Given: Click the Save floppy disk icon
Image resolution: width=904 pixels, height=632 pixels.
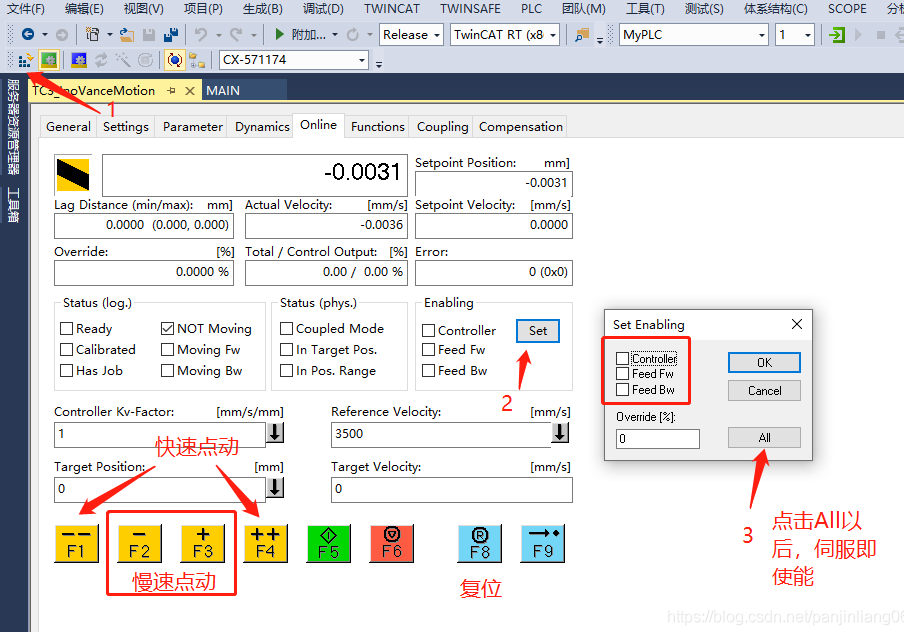Looking at the screenshot, I should 149,35.
